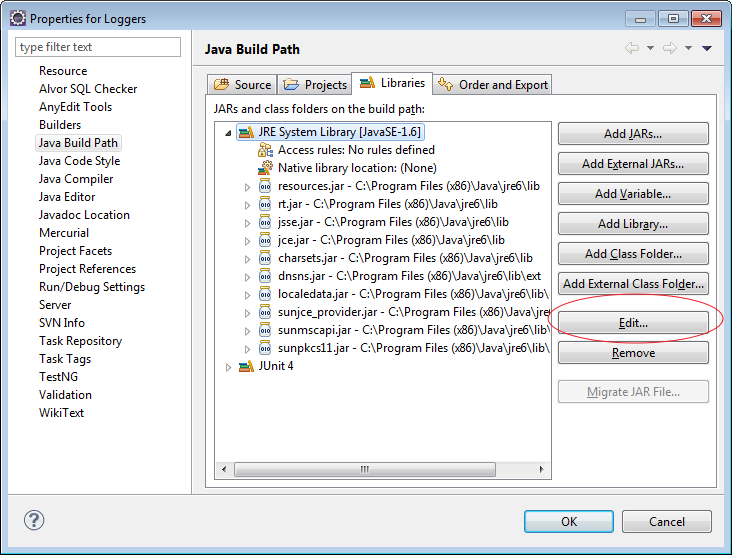Click the Access rules icon

click(x=265, y=150)
